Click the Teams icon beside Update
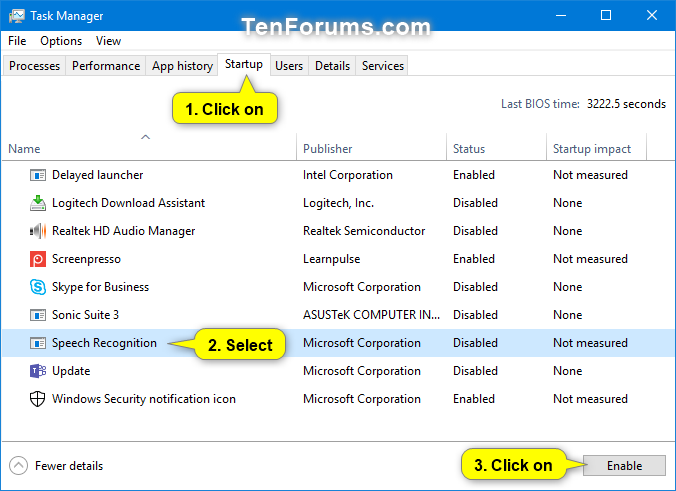Image resolution: width=676 pixels, height=491 pixels. [38, 371]
